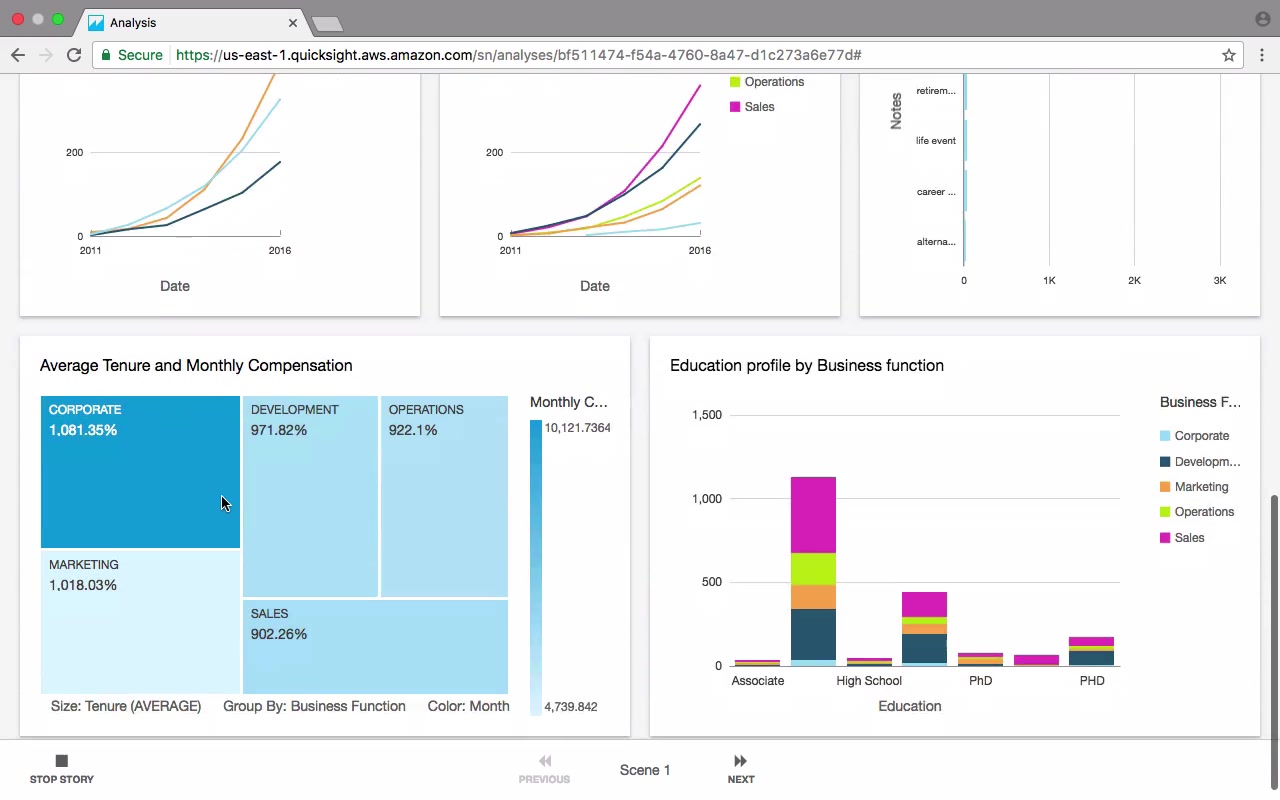Click the 'Size: Tenure (AVERAGE)' label
Image resolution: width=1280 pixels, height=800 pixels.
(x=126, y=706)
